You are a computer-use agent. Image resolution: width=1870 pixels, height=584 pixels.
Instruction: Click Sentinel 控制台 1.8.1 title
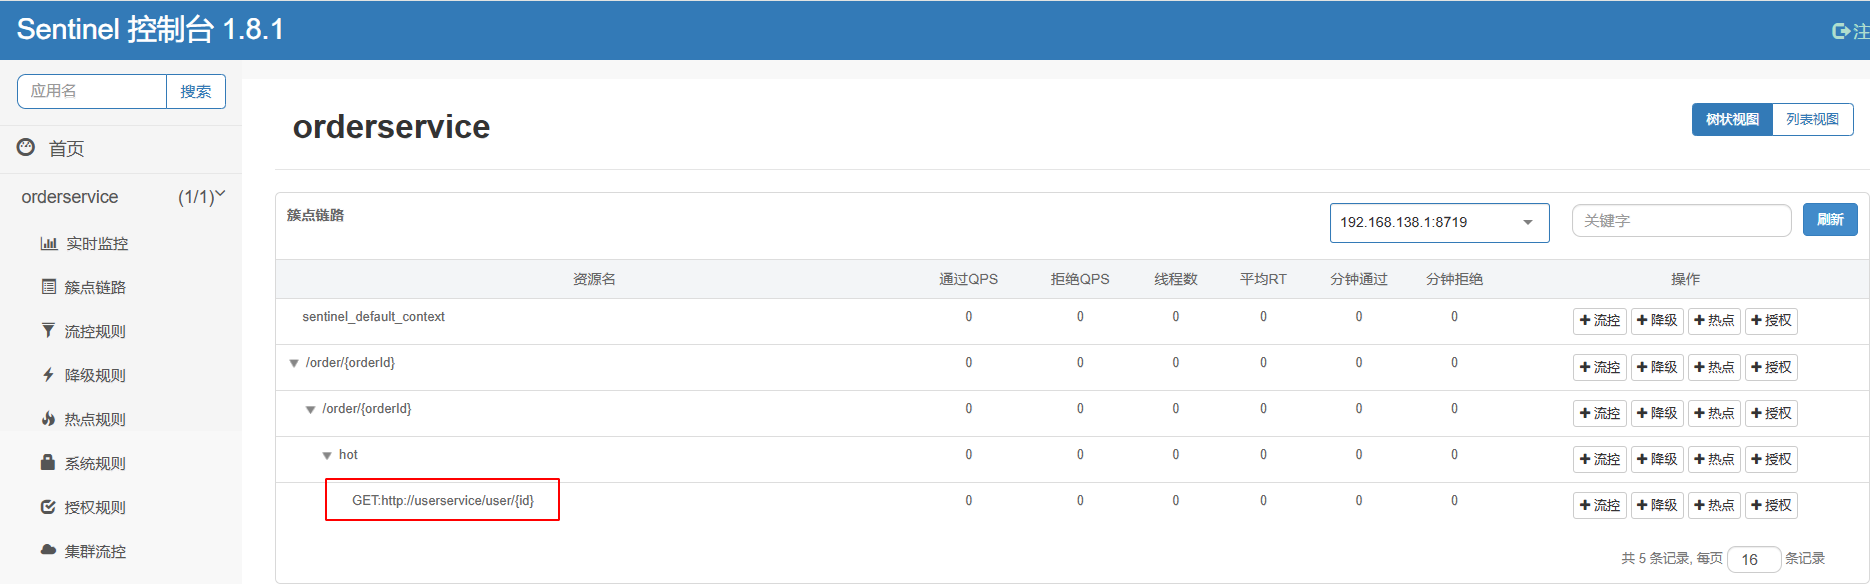click(x=150, y=29)
